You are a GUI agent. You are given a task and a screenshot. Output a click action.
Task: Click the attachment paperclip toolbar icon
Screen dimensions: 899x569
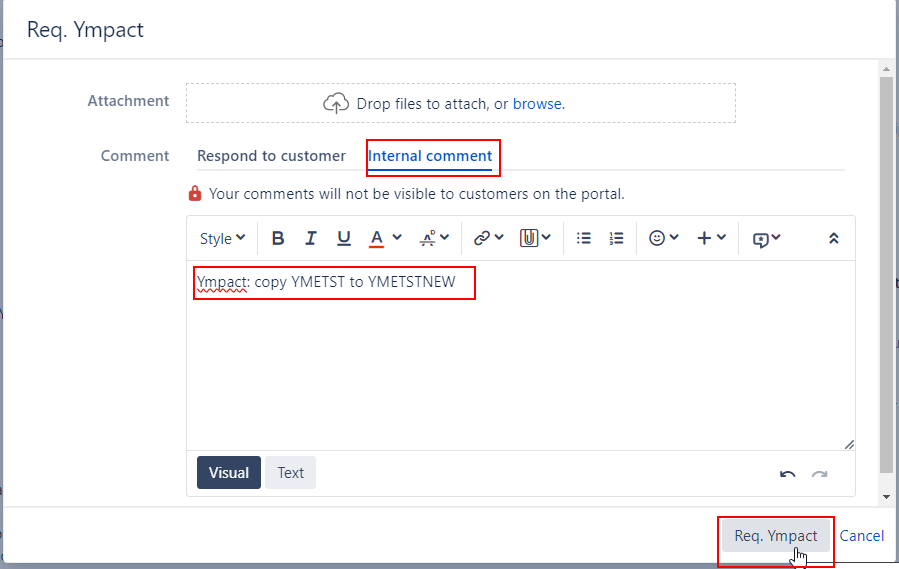[529, 238]
